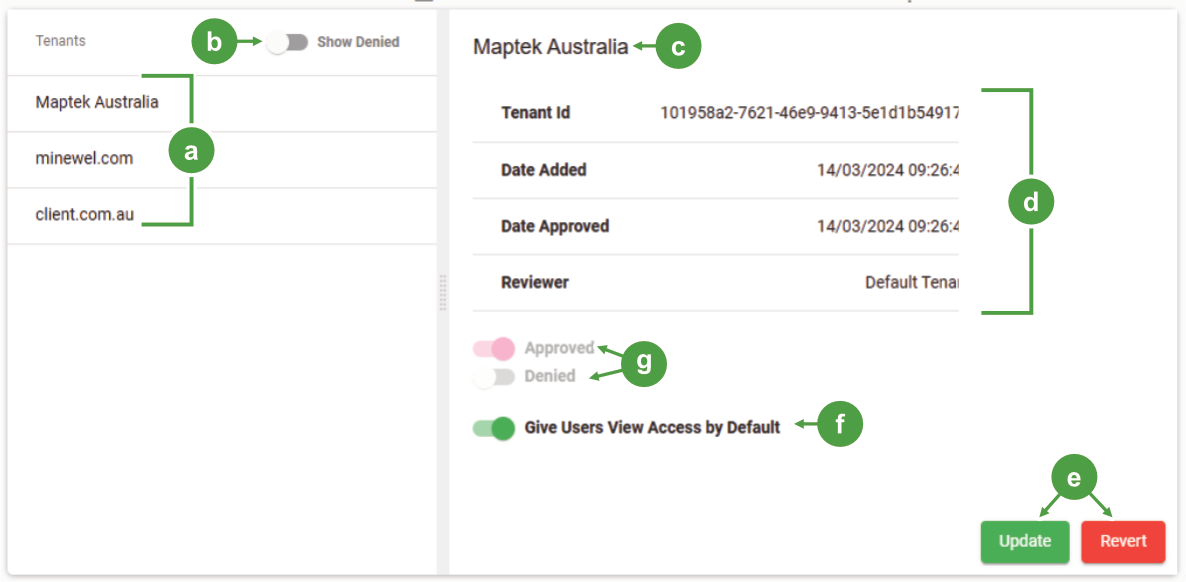
Task: Select the client.com.au tenant
Action: 222,216
